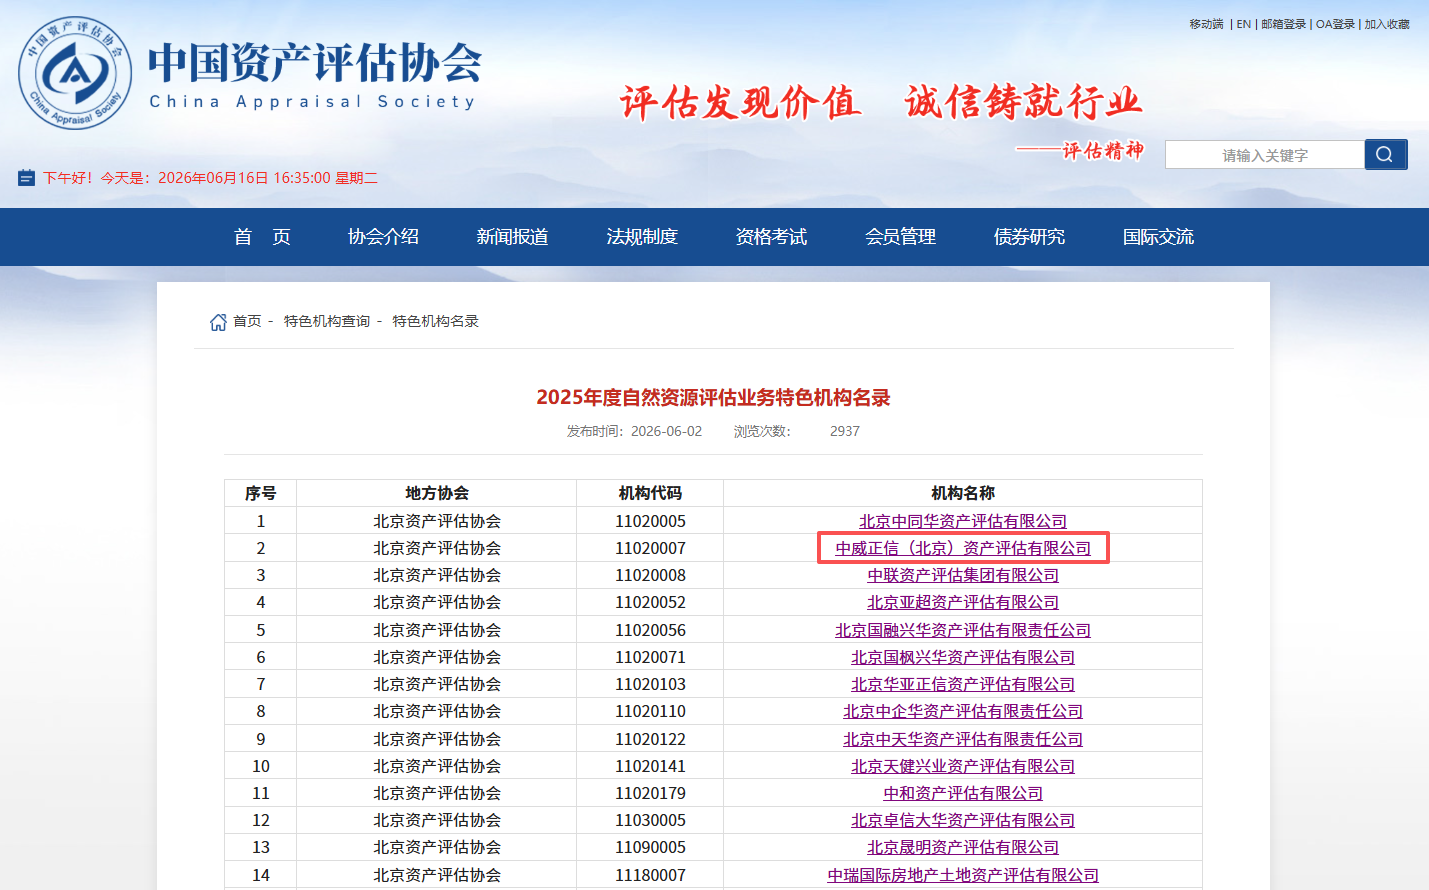Click 北京资产评估协会 in row 1
Screen dimensions: 1429x890
click(437, 521)
